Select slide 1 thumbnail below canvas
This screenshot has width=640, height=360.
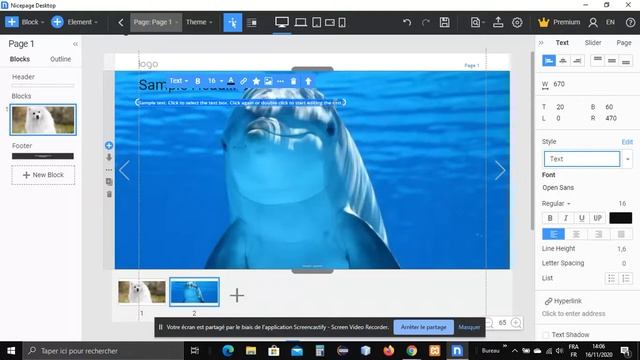tap(142, 292)
